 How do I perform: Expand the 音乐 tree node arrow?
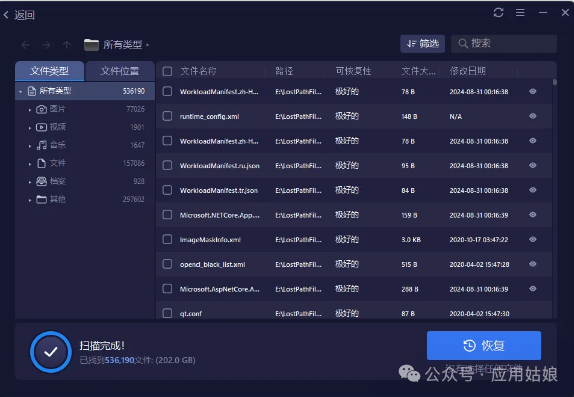pyautogui.click(x=30, y=146)
